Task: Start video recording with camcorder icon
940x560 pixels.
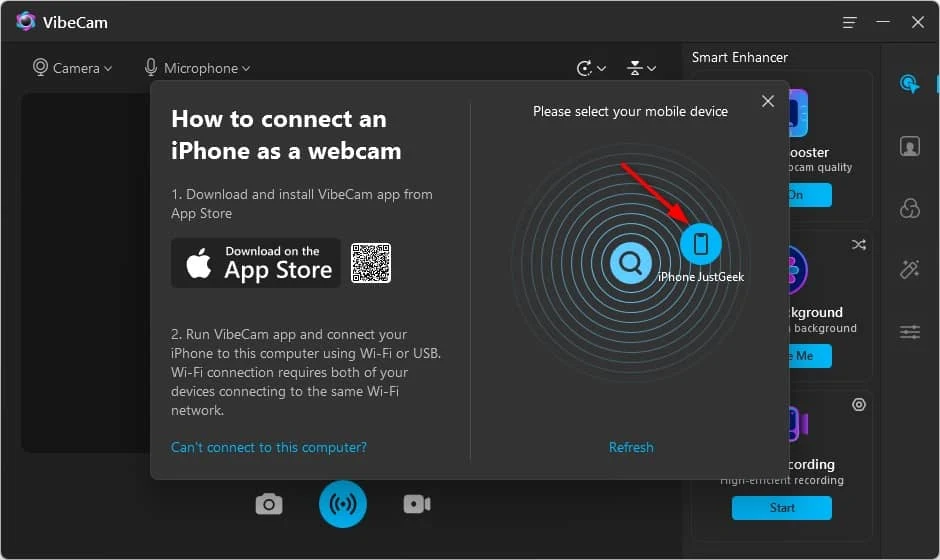Action: (417, 504)
